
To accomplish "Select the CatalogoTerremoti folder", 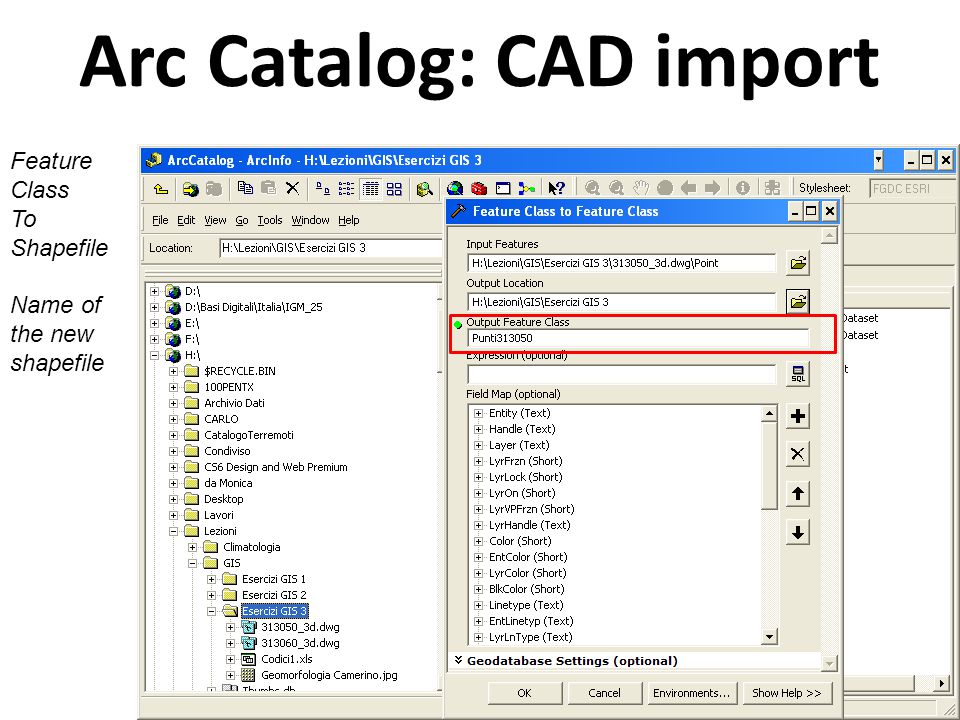I will point(249,435).
